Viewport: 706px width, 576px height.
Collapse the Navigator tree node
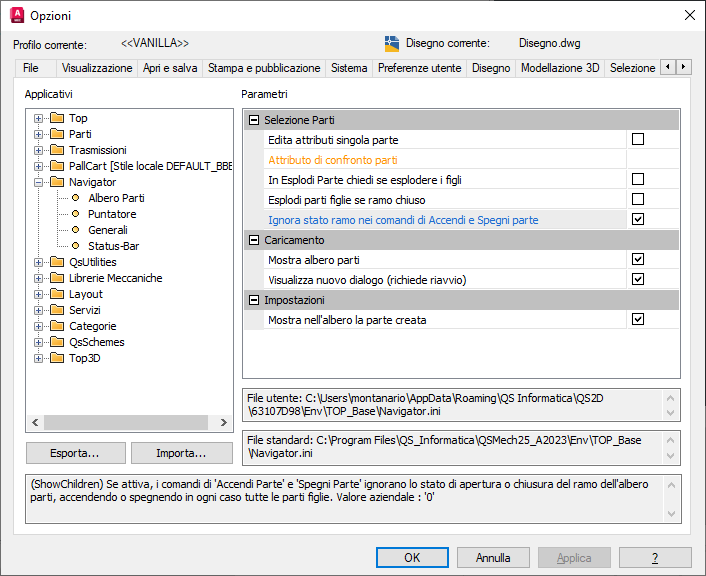[x=39, y=182]
